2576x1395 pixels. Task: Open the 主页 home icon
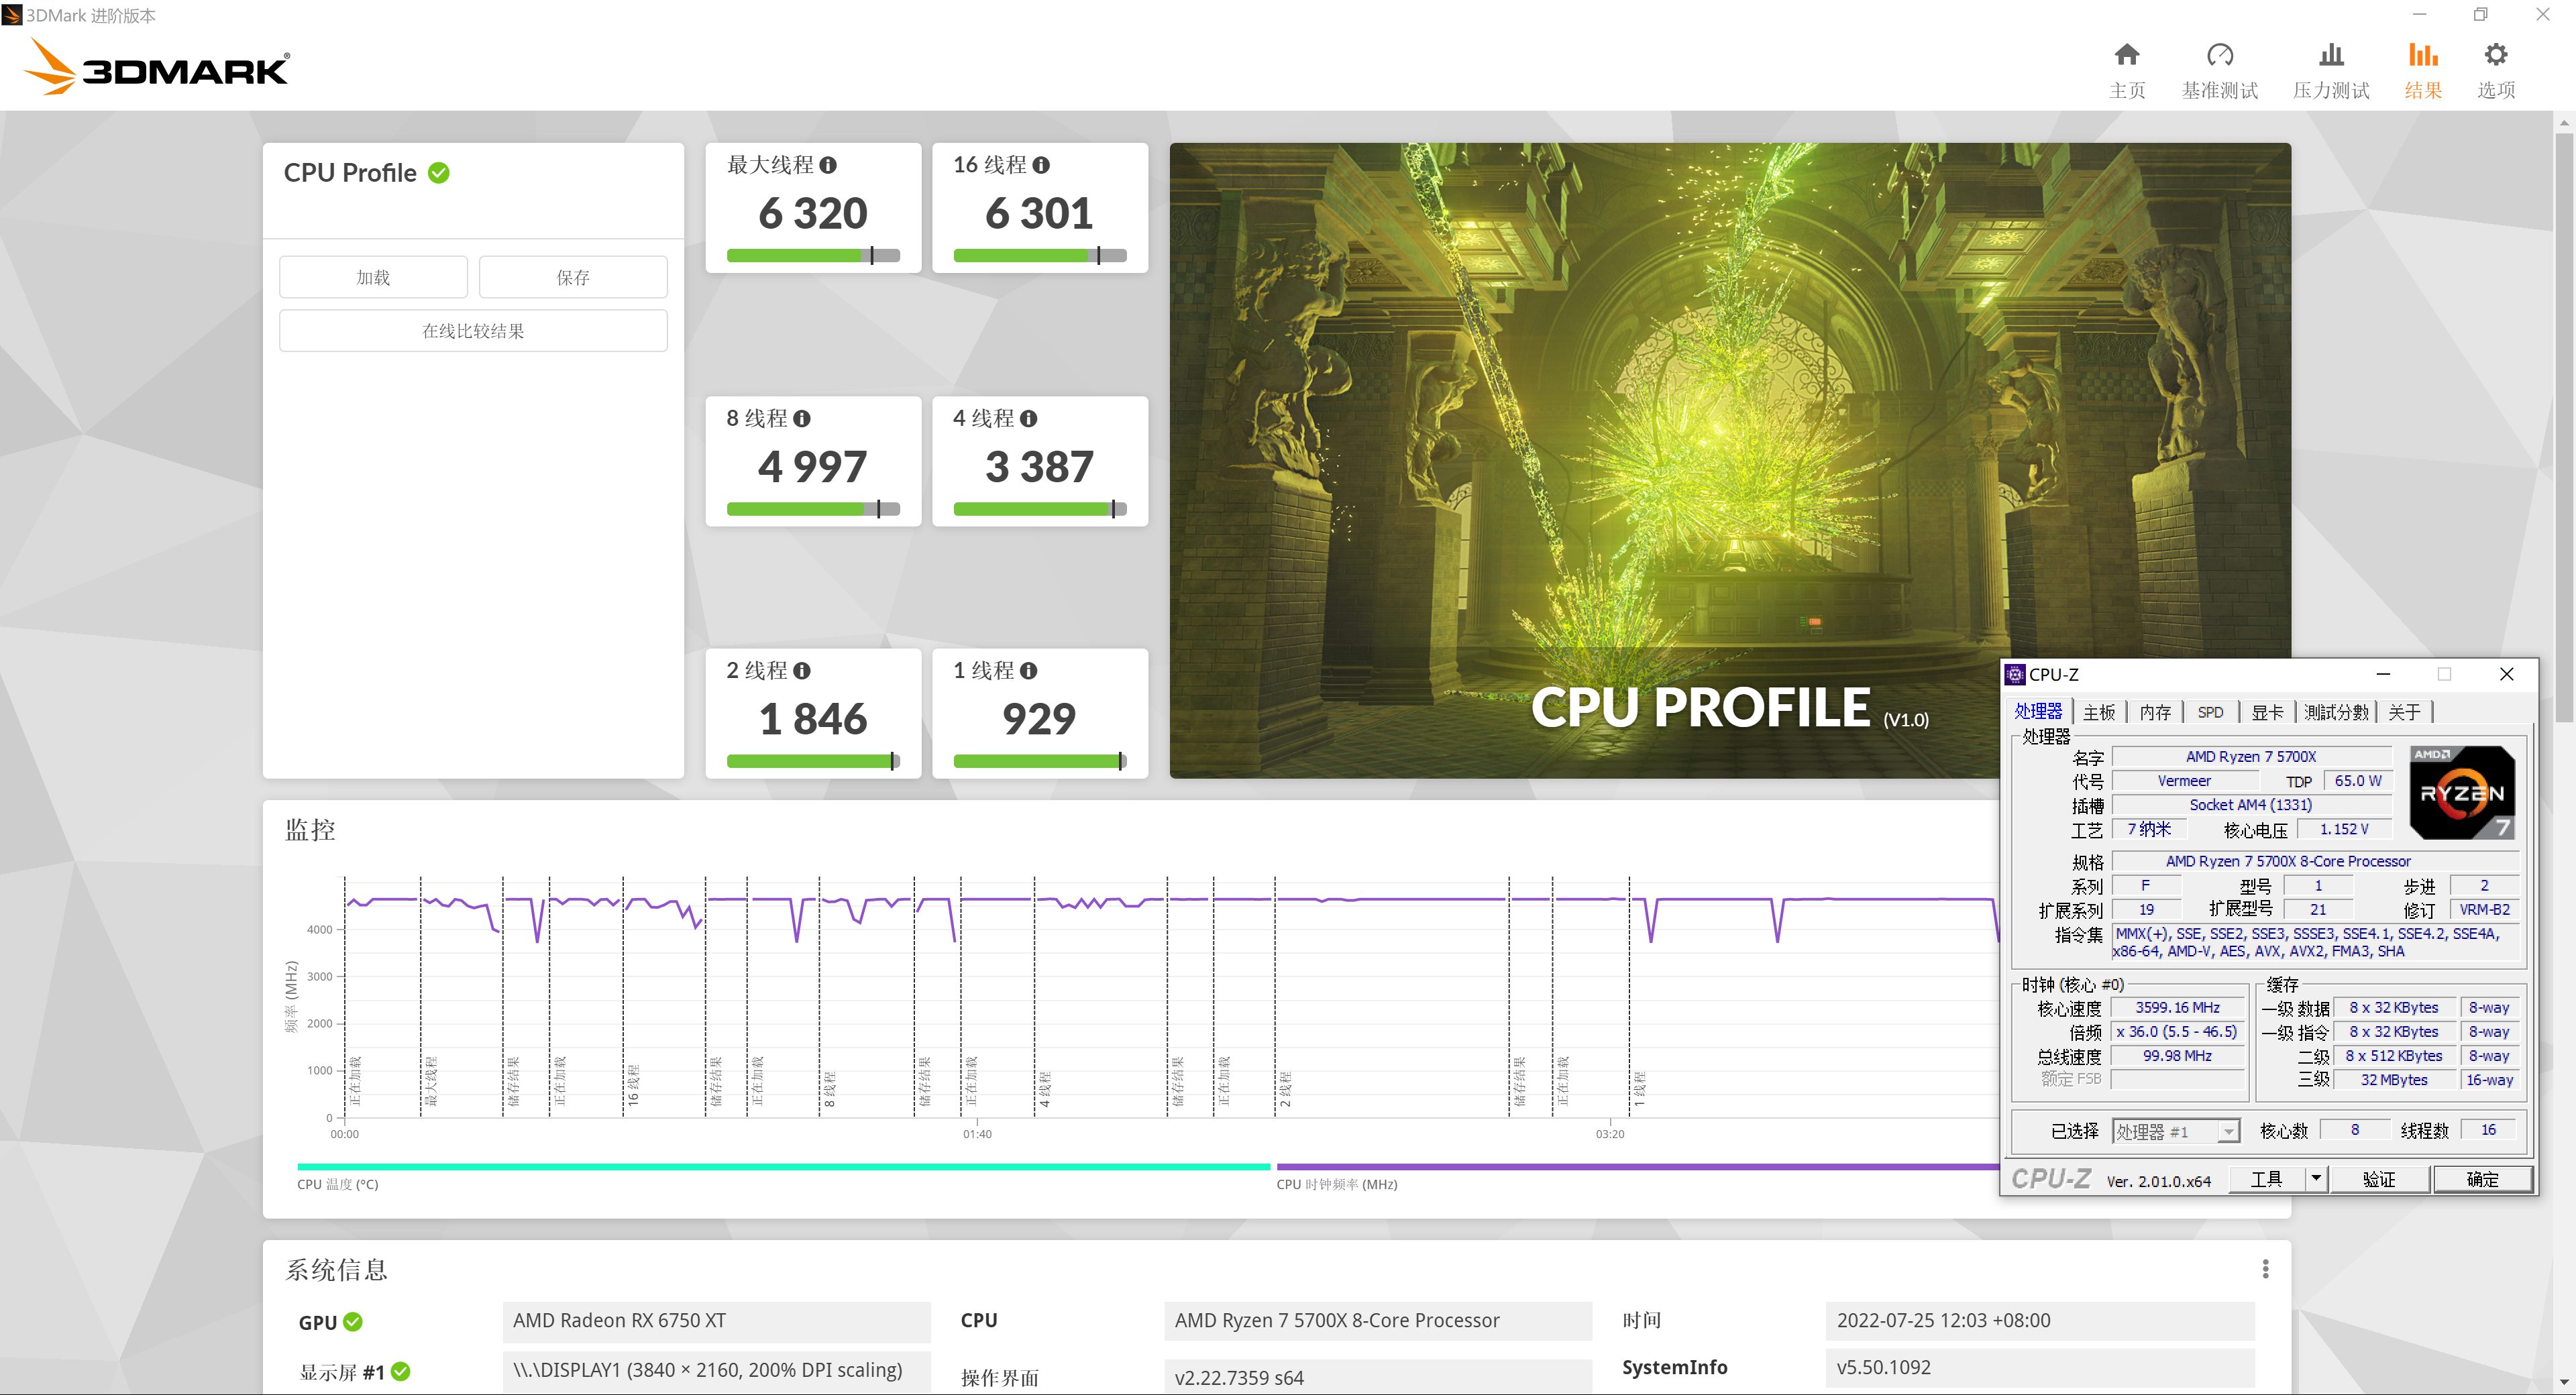point(2127,55)
